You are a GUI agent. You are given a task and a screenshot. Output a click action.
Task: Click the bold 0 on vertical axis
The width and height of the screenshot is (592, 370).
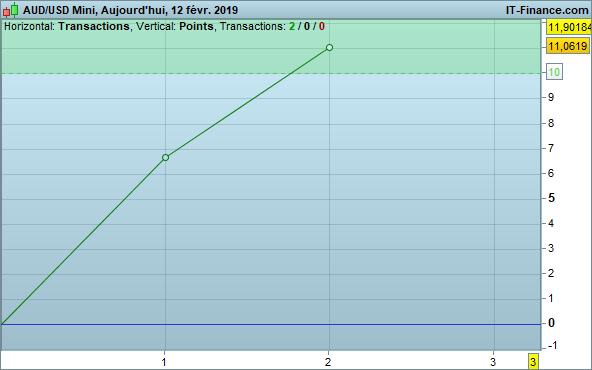click(x=551, y=323)
